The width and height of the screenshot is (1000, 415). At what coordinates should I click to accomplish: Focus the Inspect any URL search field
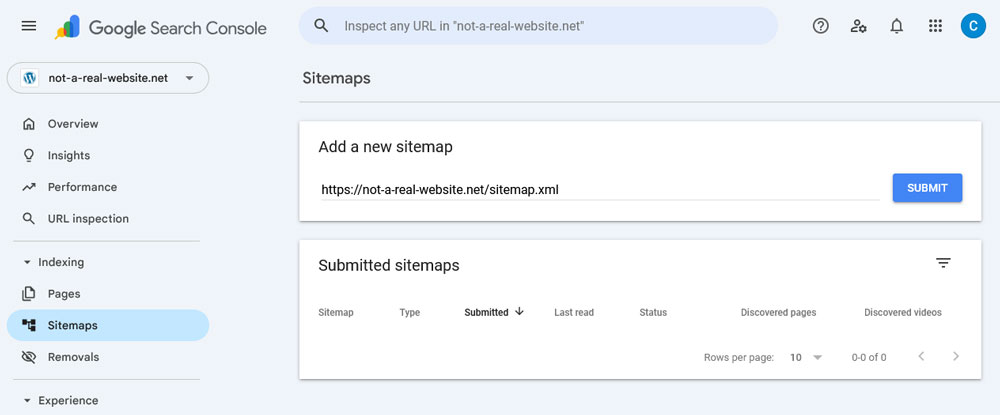click(538, 26)
